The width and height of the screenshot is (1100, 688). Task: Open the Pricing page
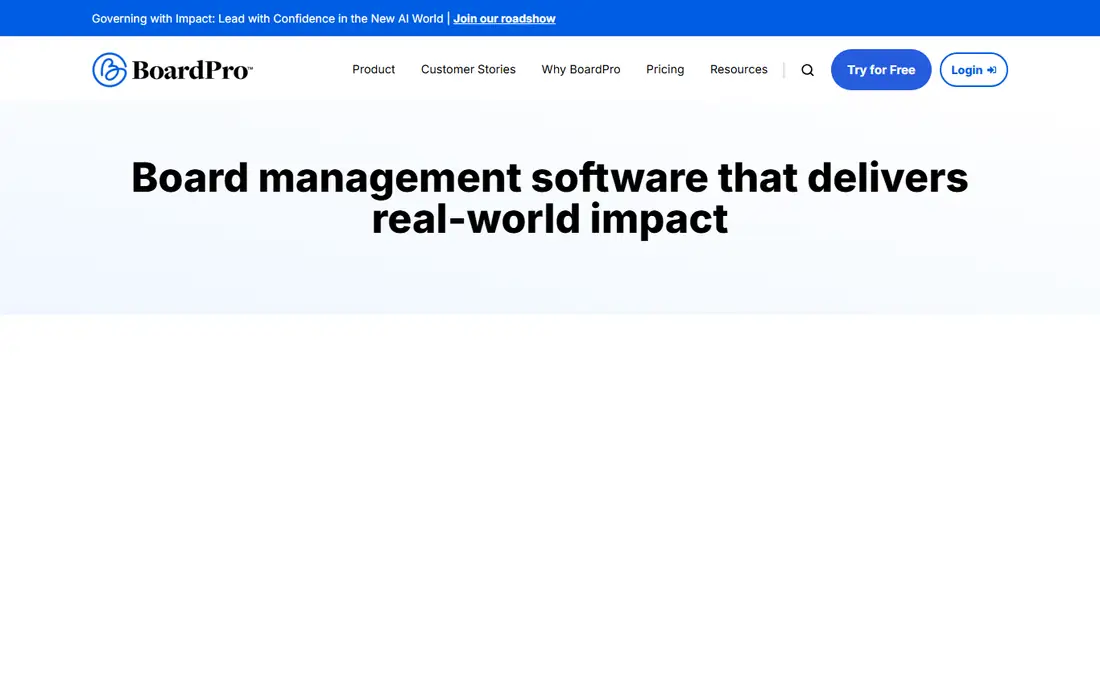pyautogui.click(x=665, y=69)
